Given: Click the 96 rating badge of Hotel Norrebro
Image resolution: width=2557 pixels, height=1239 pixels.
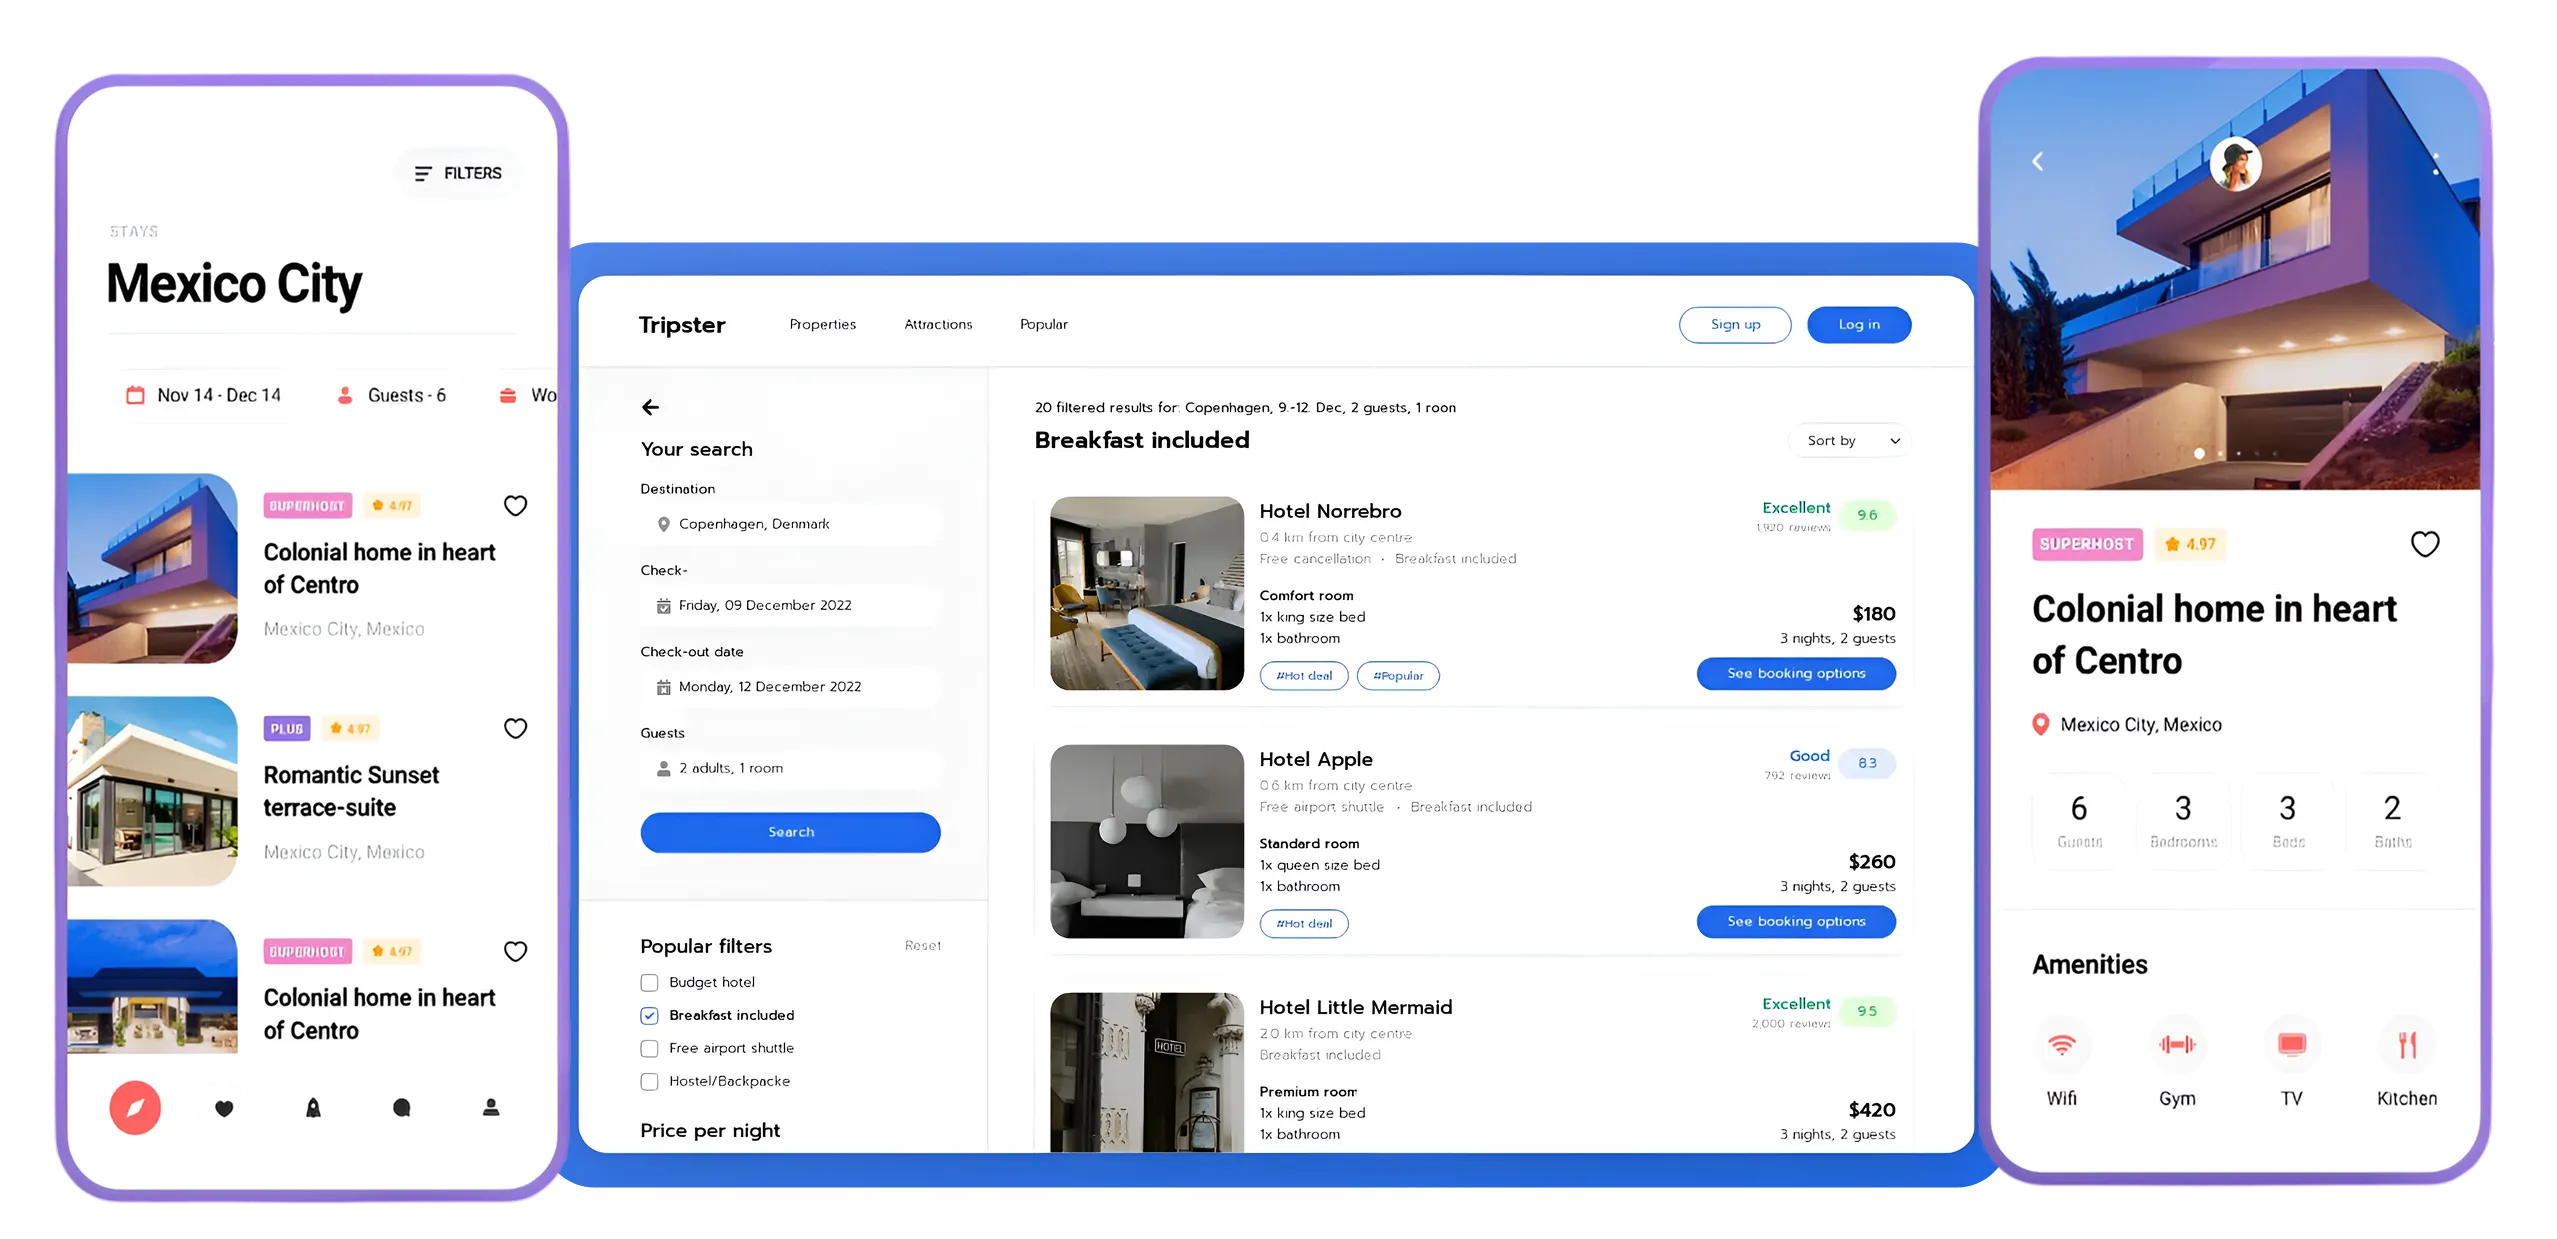Looking at the screenshot, I should 1867,515.
